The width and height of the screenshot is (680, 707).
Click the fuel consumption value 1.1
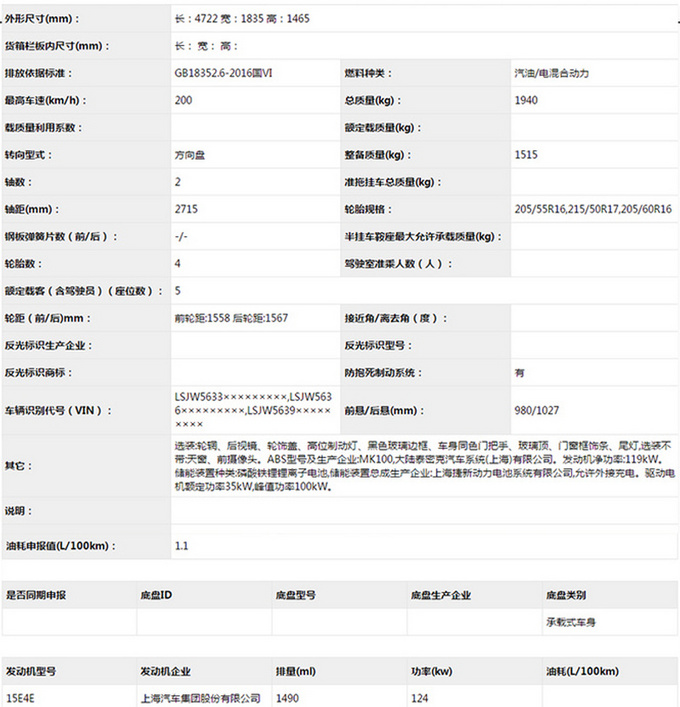(x=181, y=546)
